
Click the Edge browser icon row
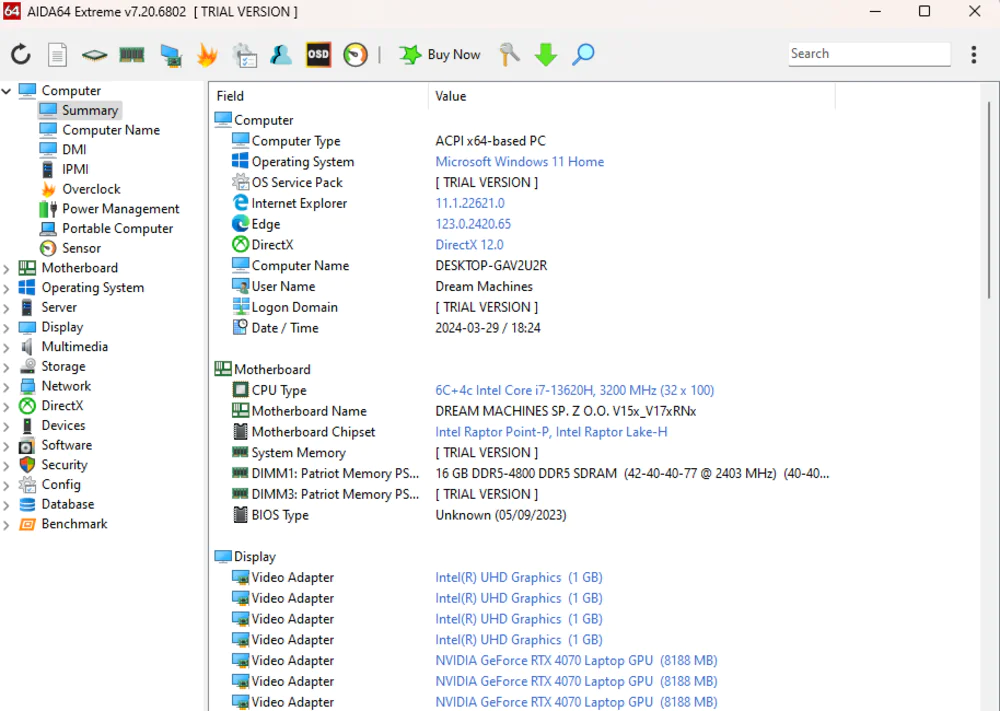240,224
